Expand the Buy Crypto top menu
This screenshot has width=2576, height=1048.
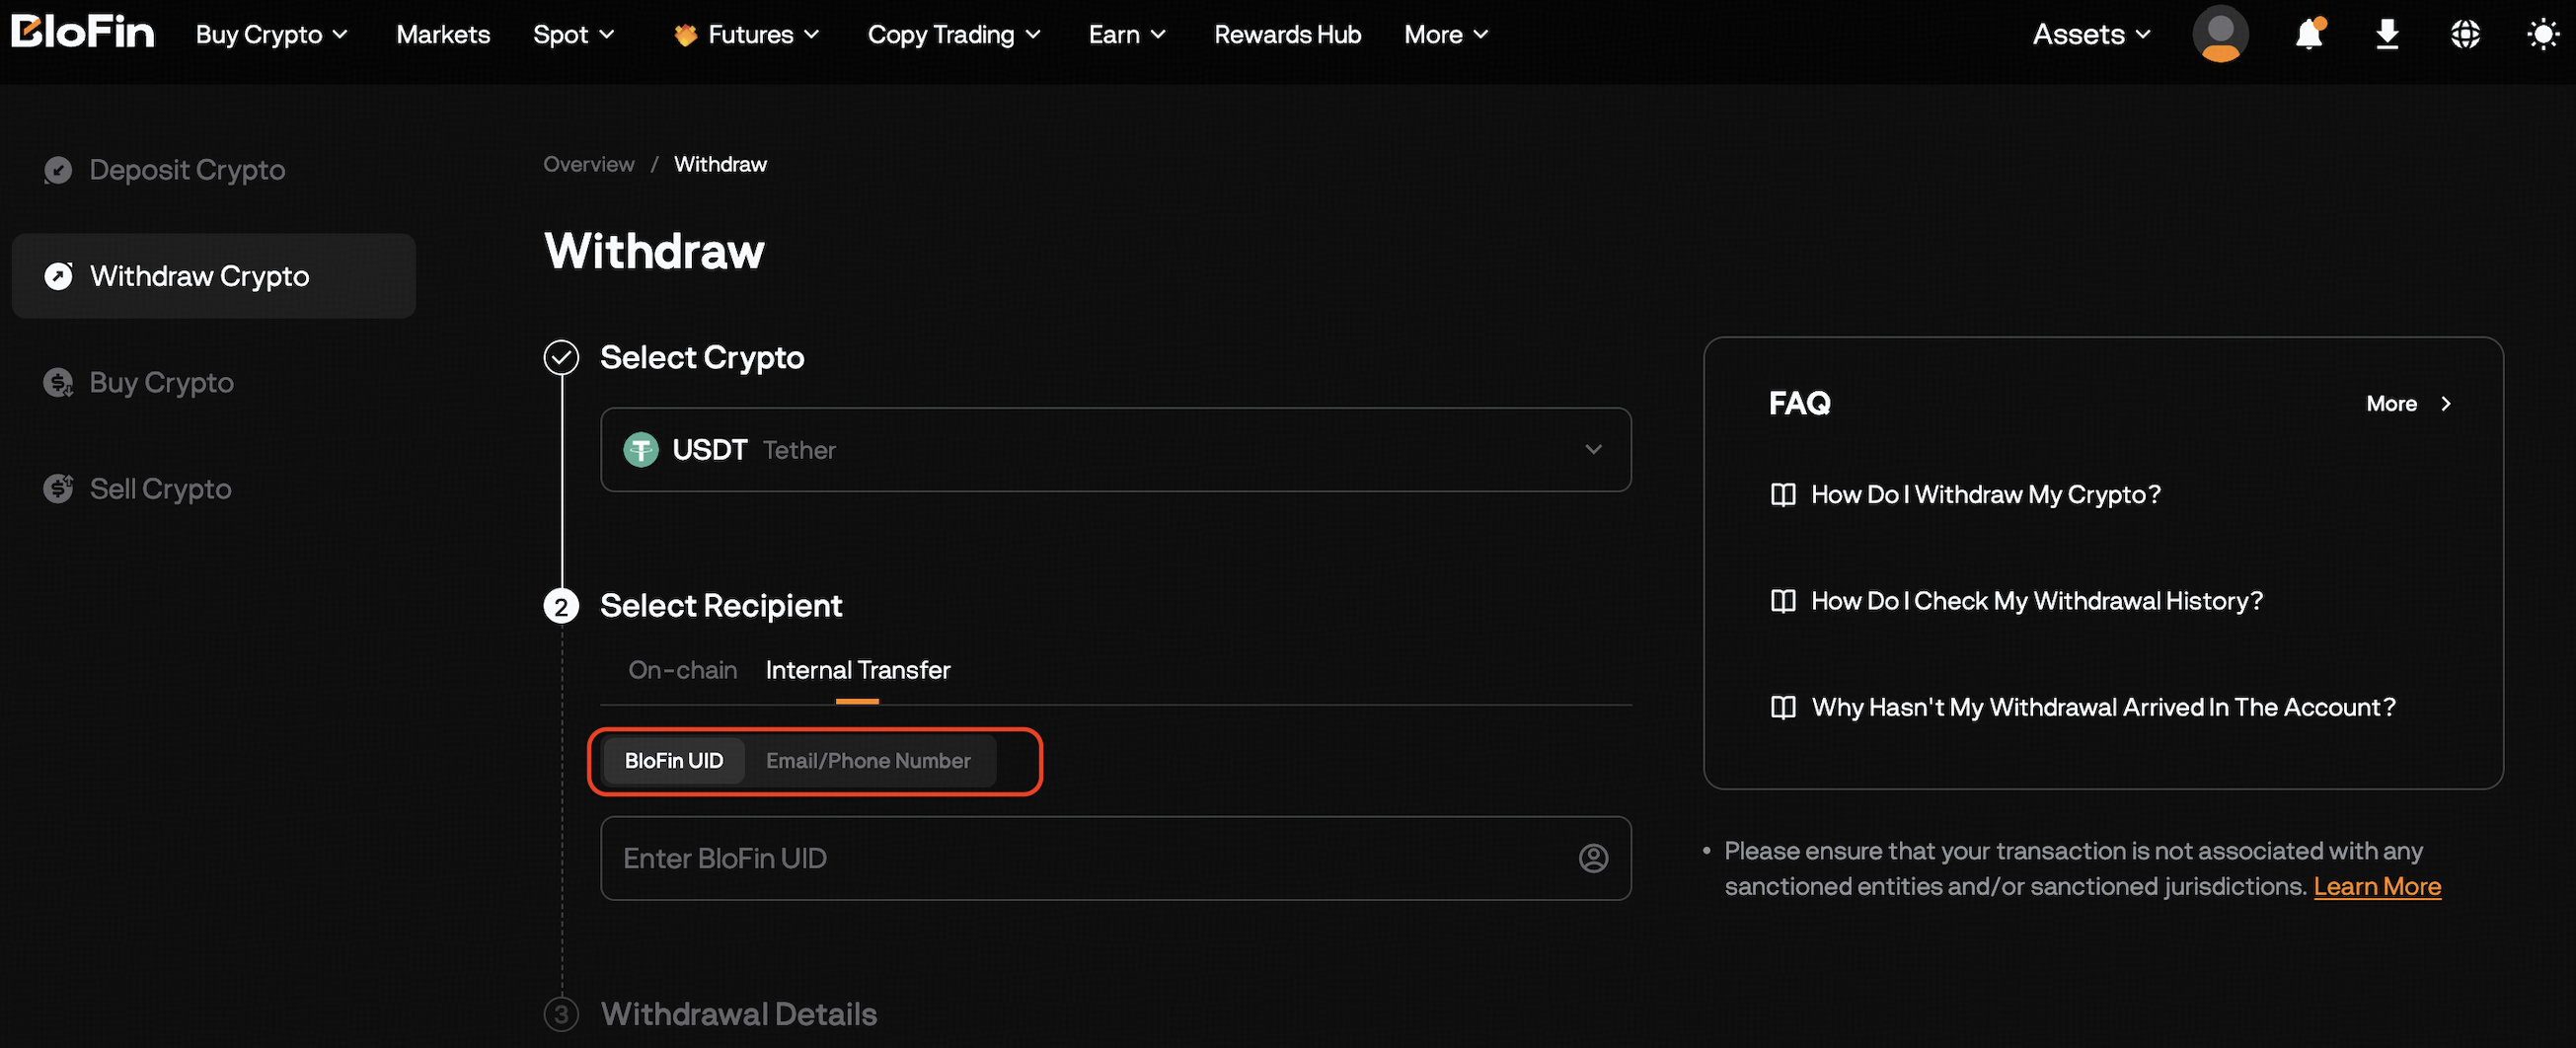(272, 35)
